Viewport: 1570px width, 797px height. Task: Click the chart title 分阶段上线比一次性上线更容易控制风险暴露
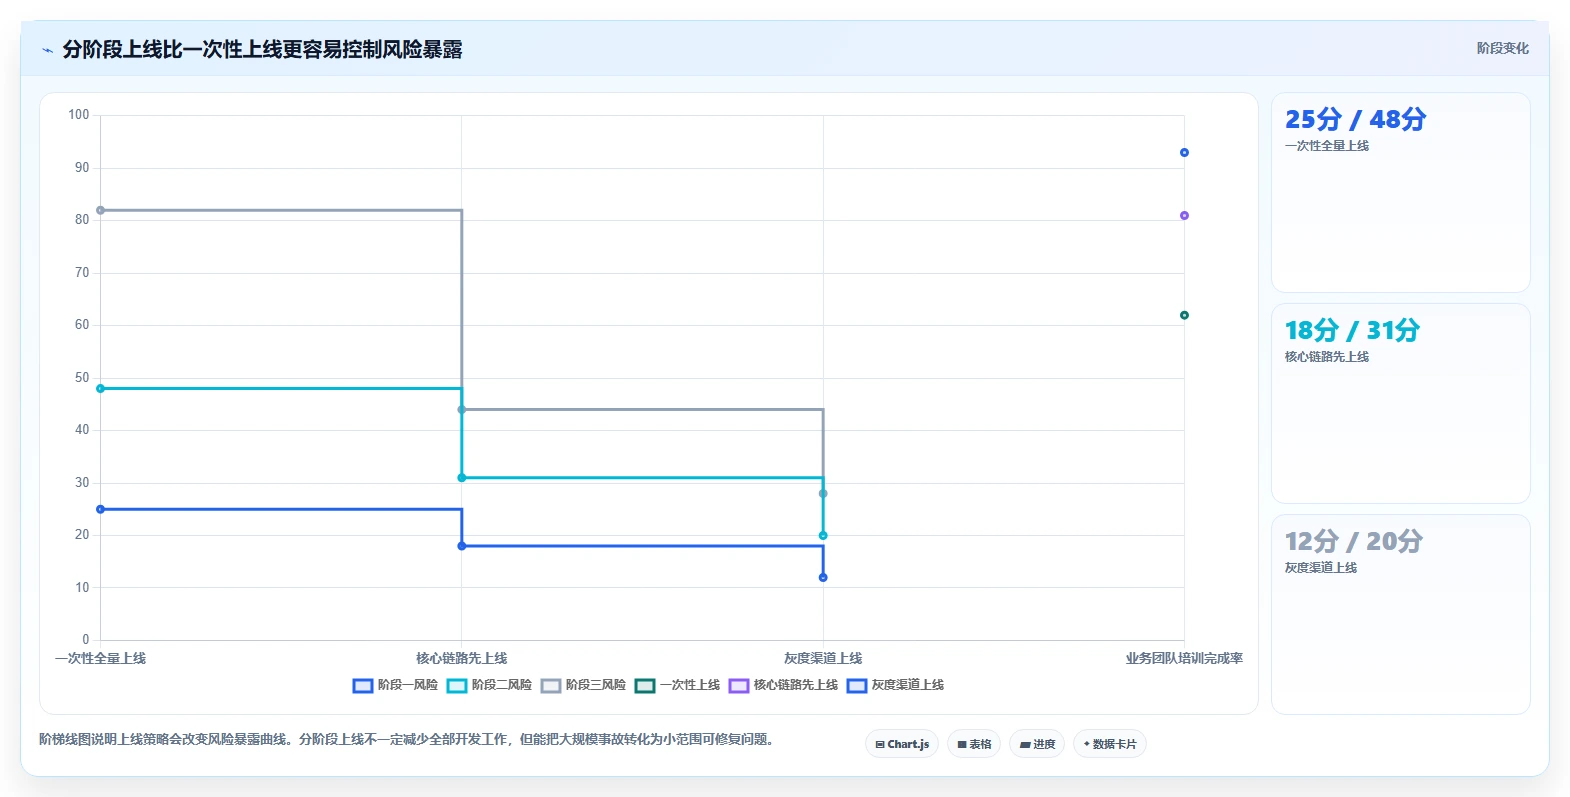pyautogui.click(x=262, y=50)
